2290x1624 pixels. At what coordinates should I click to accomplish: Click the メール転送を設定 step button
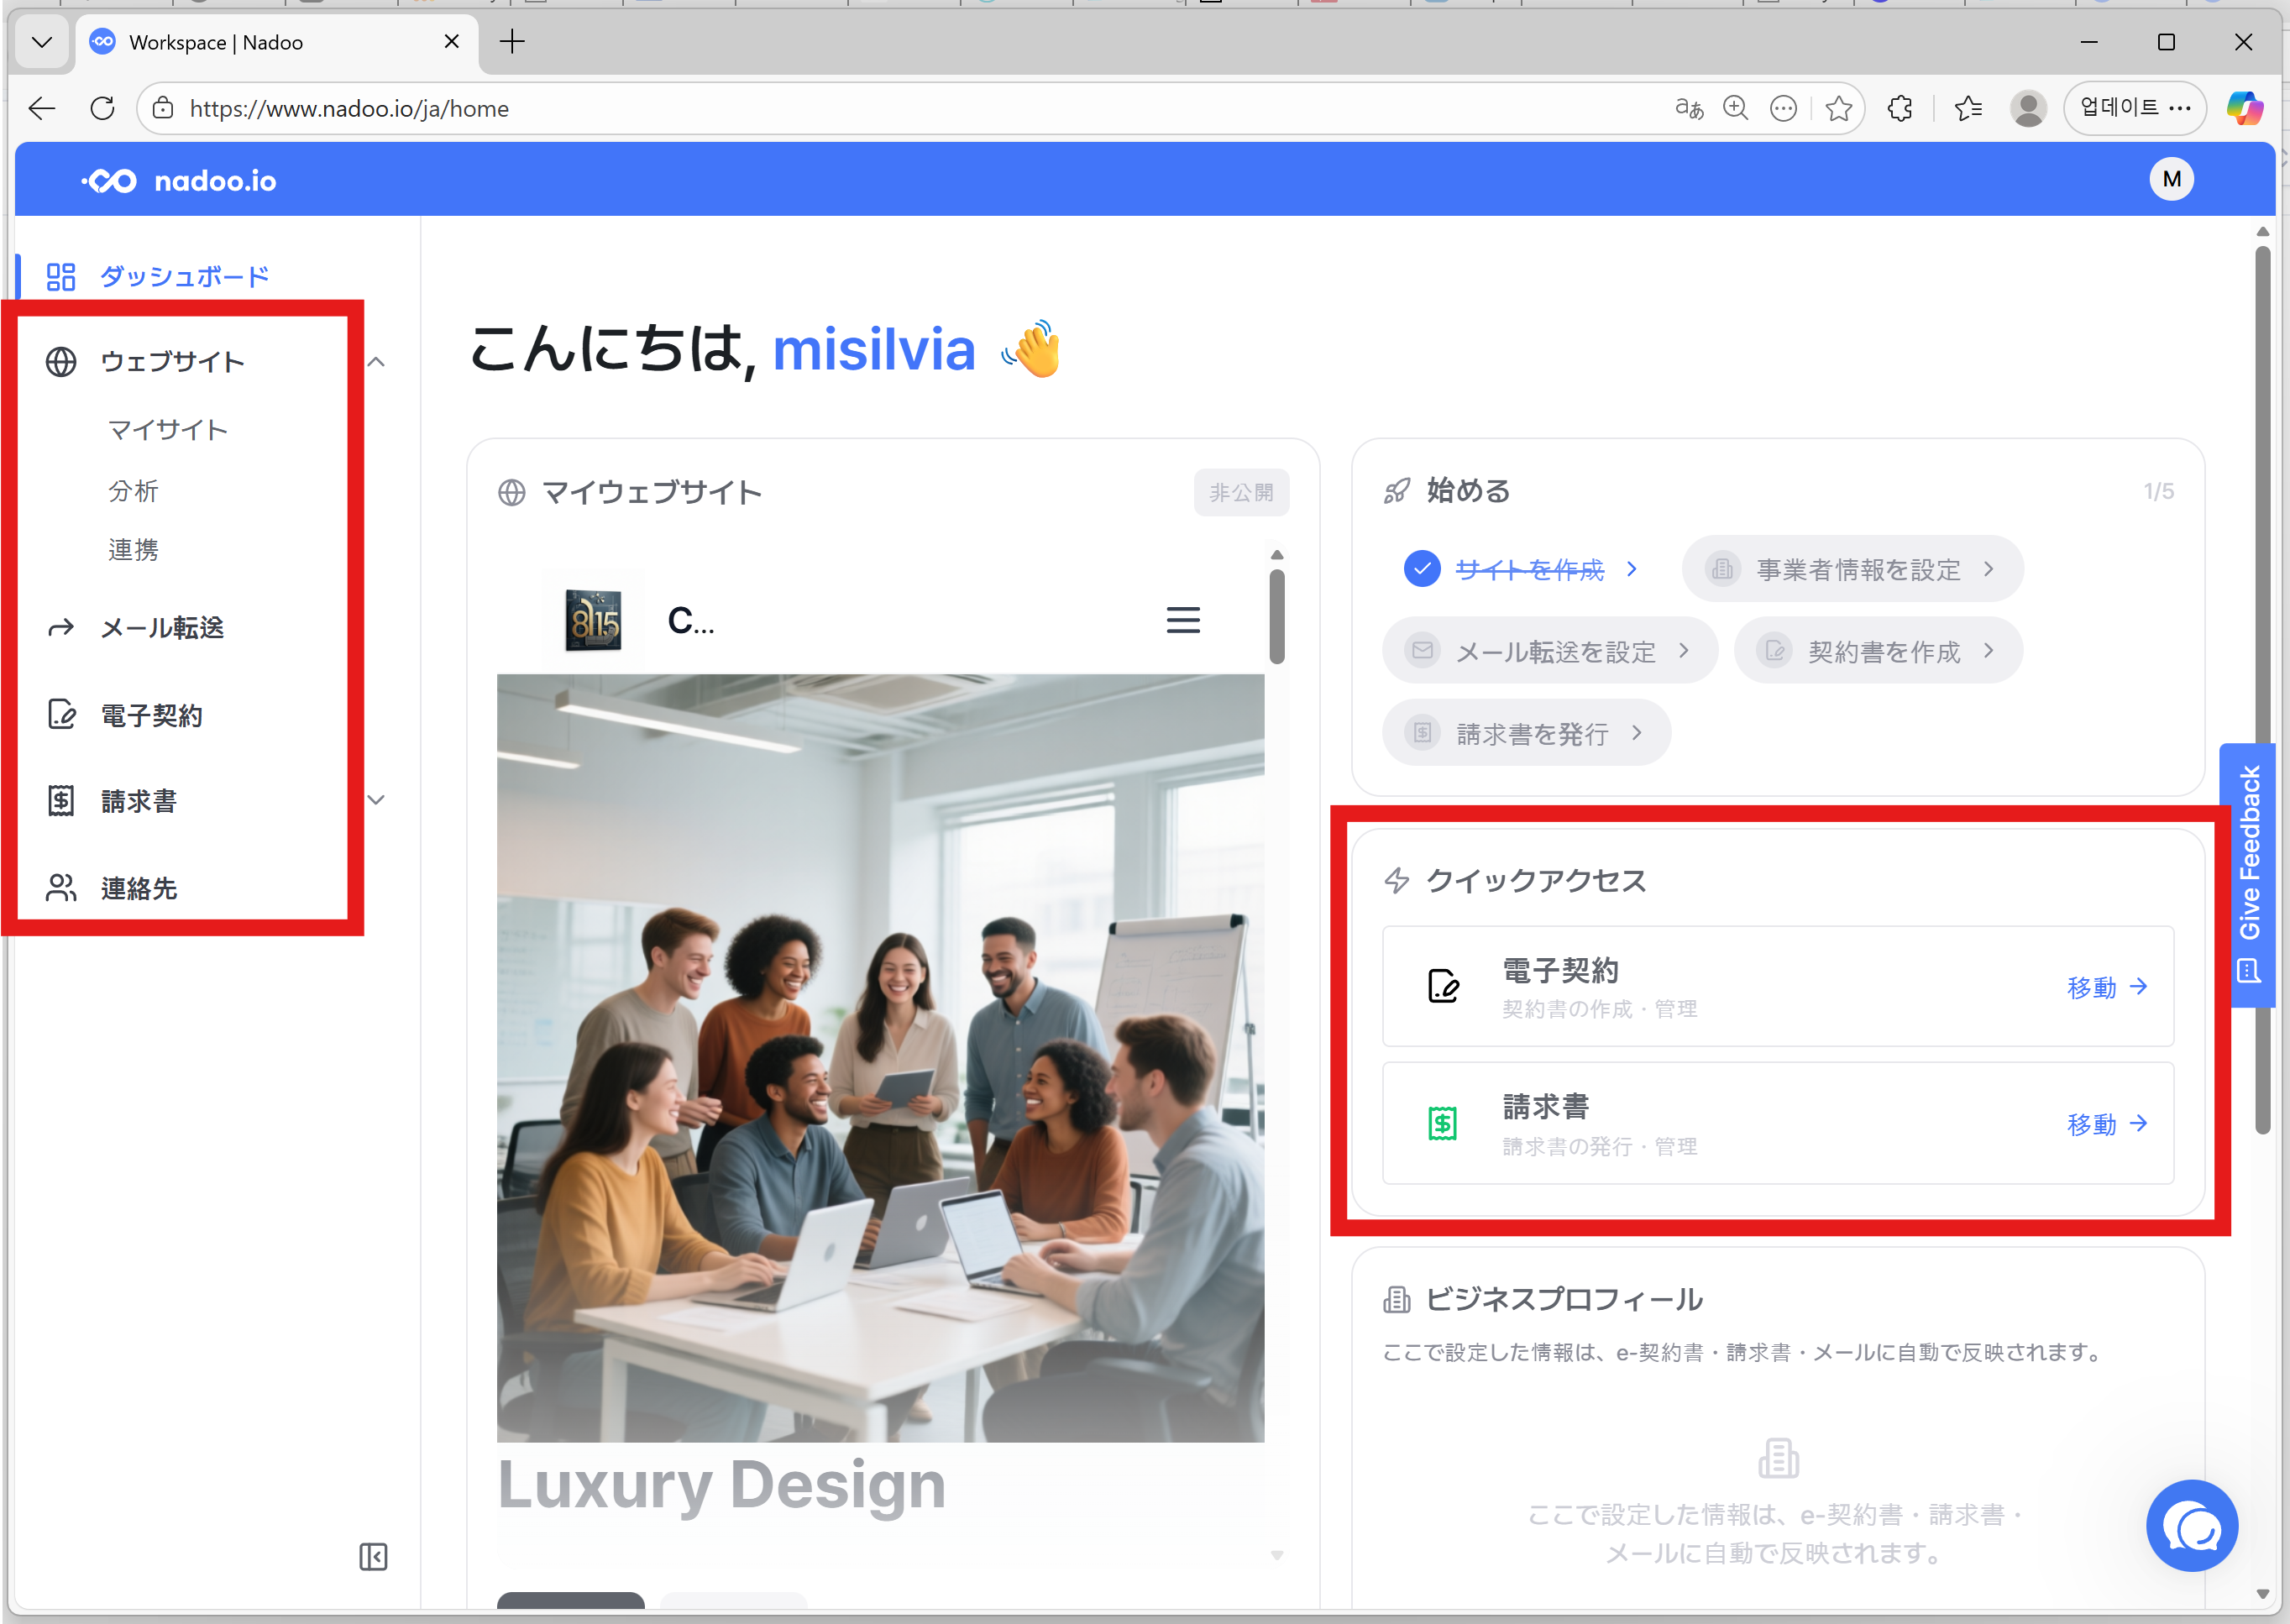pos(1550,651)
